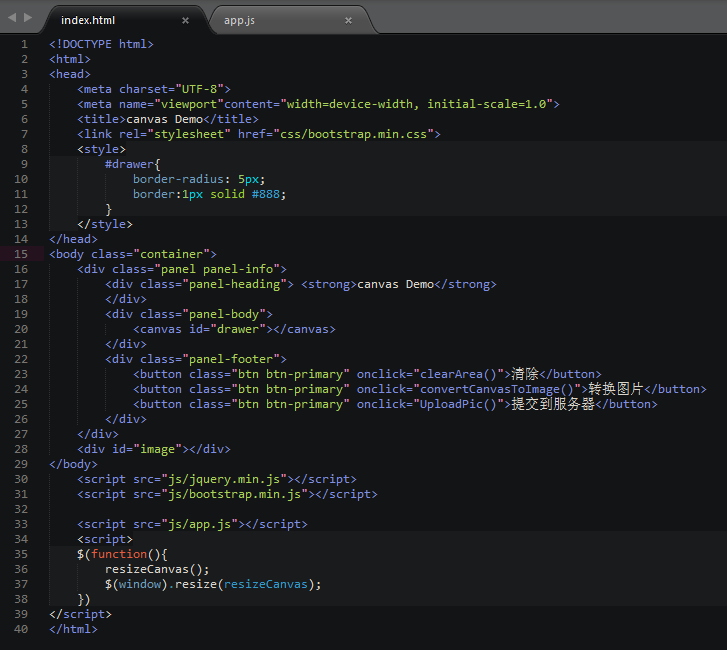This screenshot has height=650, width=727.
Task: Click the resizeCanvas(); call on line 36
Action: (157, 569)
